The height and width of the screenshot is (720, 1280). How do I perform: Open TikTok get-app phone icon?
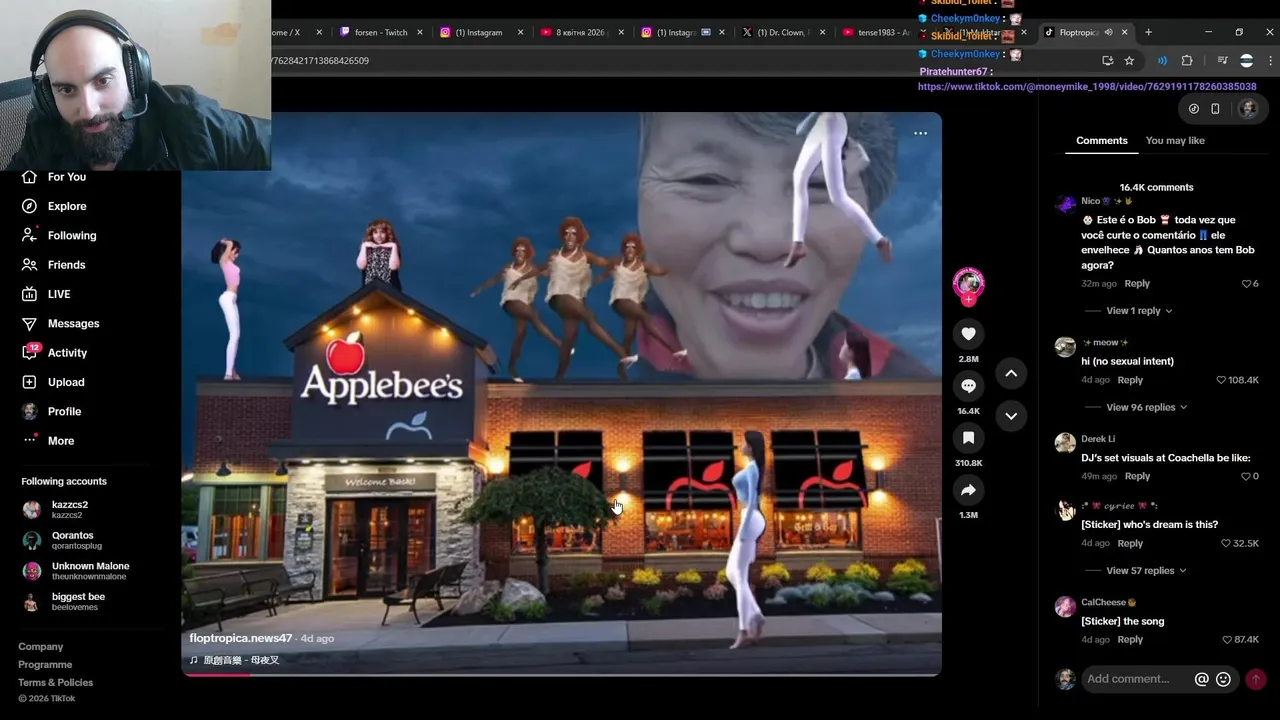tap(1215, 109)
